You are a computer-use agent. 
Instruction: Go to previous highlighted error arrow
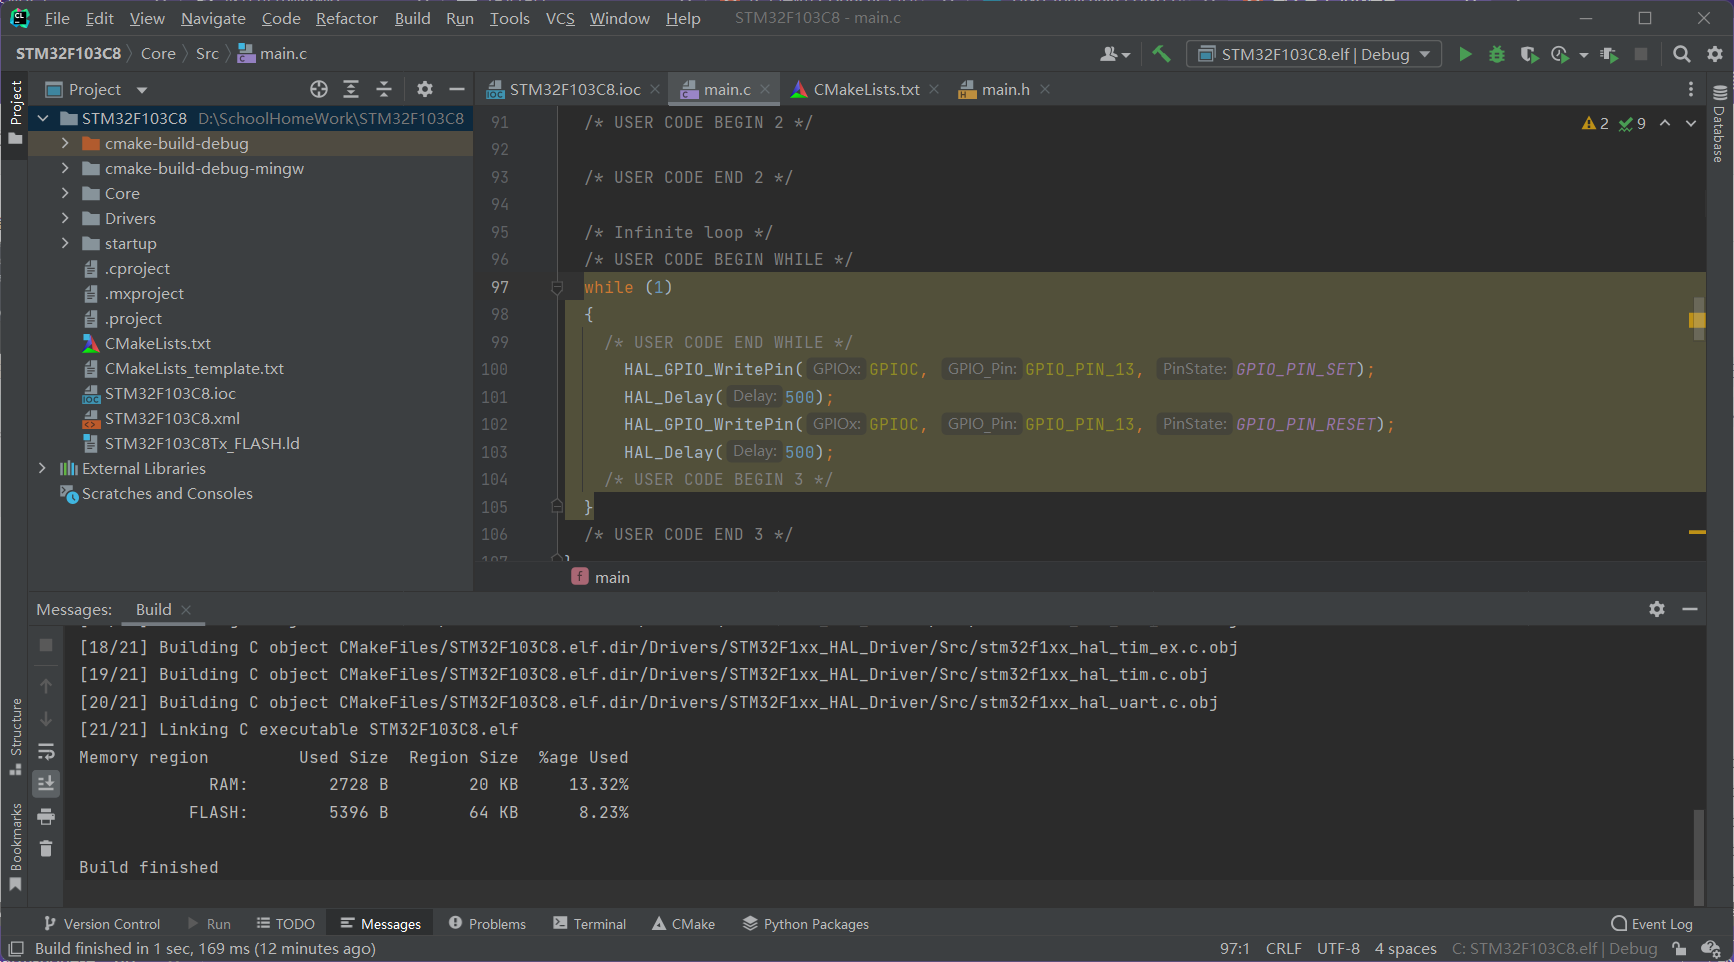(1665, 123)
